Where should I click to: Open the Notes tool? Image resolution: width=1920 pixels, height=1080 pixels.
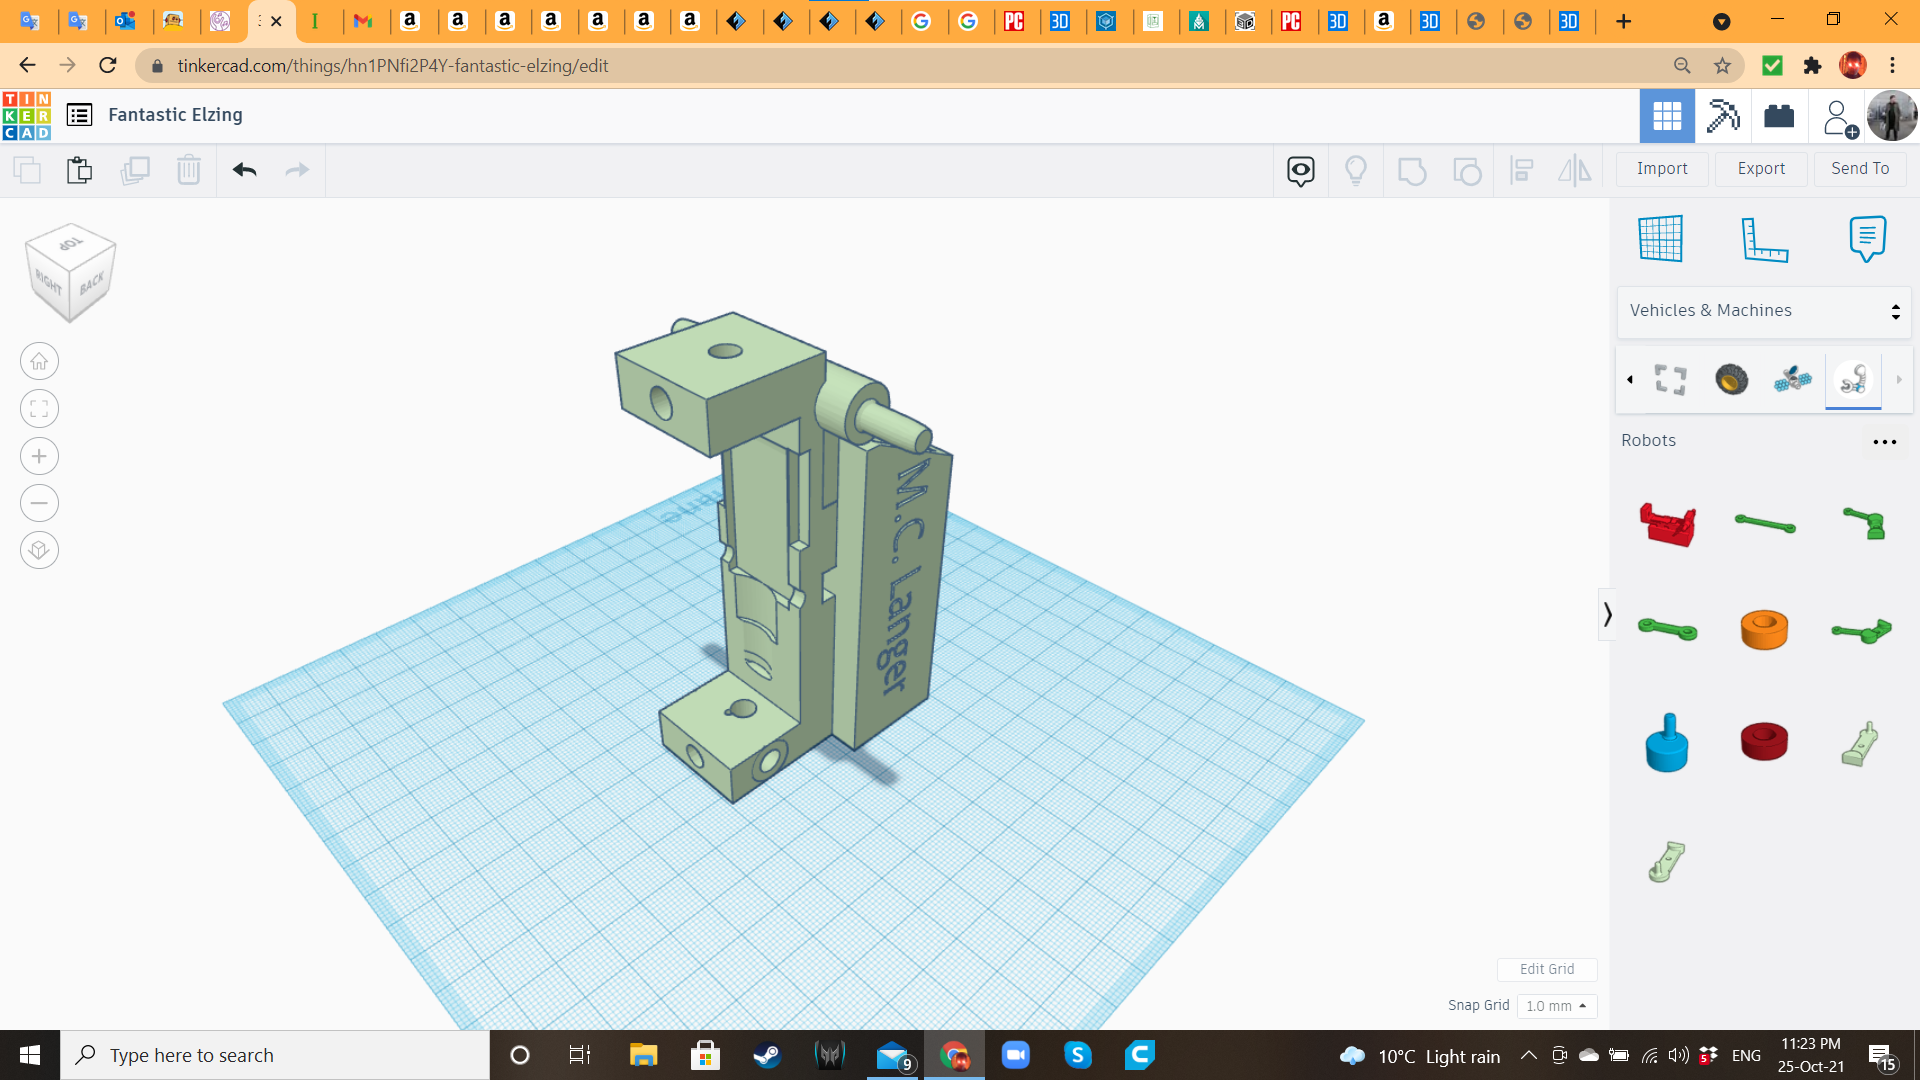click(1867, 239)
